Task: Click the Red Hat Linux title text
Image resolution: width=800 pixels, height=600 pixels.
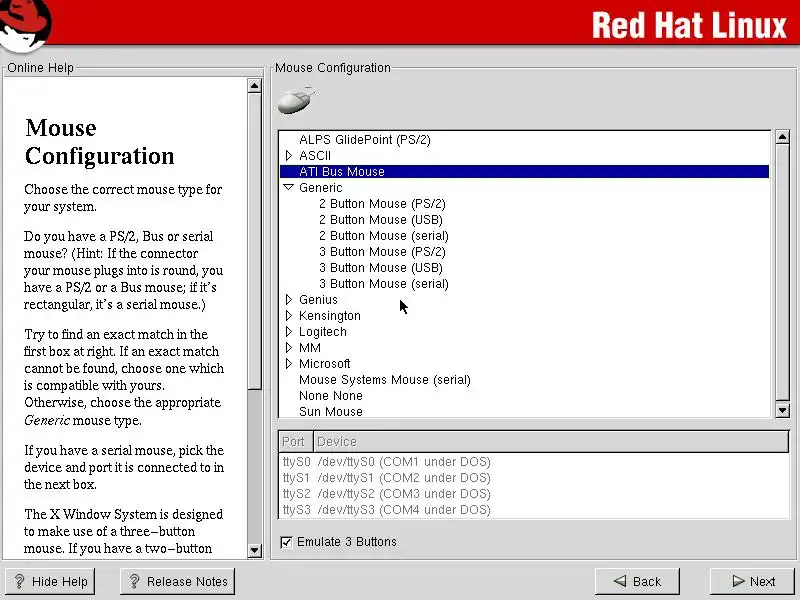Action: (689, 25)
